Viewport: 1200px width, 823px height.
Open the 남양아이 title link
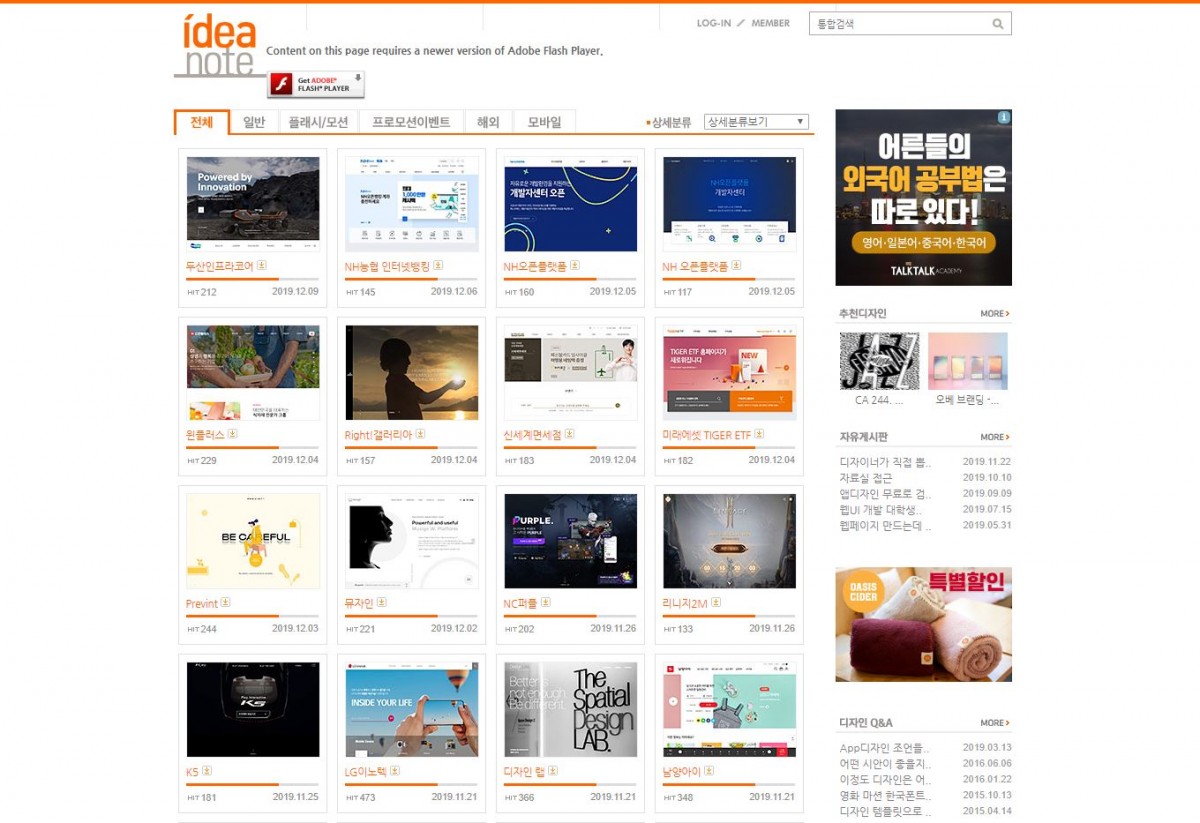pyautogui.click(x=683, y=772)
